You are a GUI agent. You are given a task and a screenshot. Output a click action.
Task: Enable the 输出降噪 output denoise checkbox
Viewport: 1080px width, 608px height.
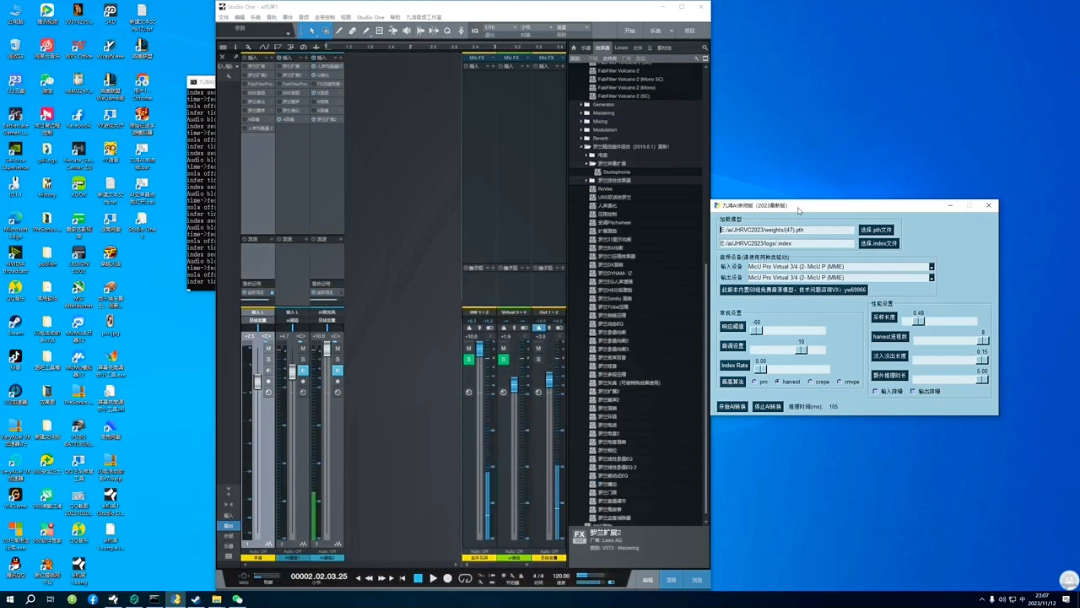(913, 391)
